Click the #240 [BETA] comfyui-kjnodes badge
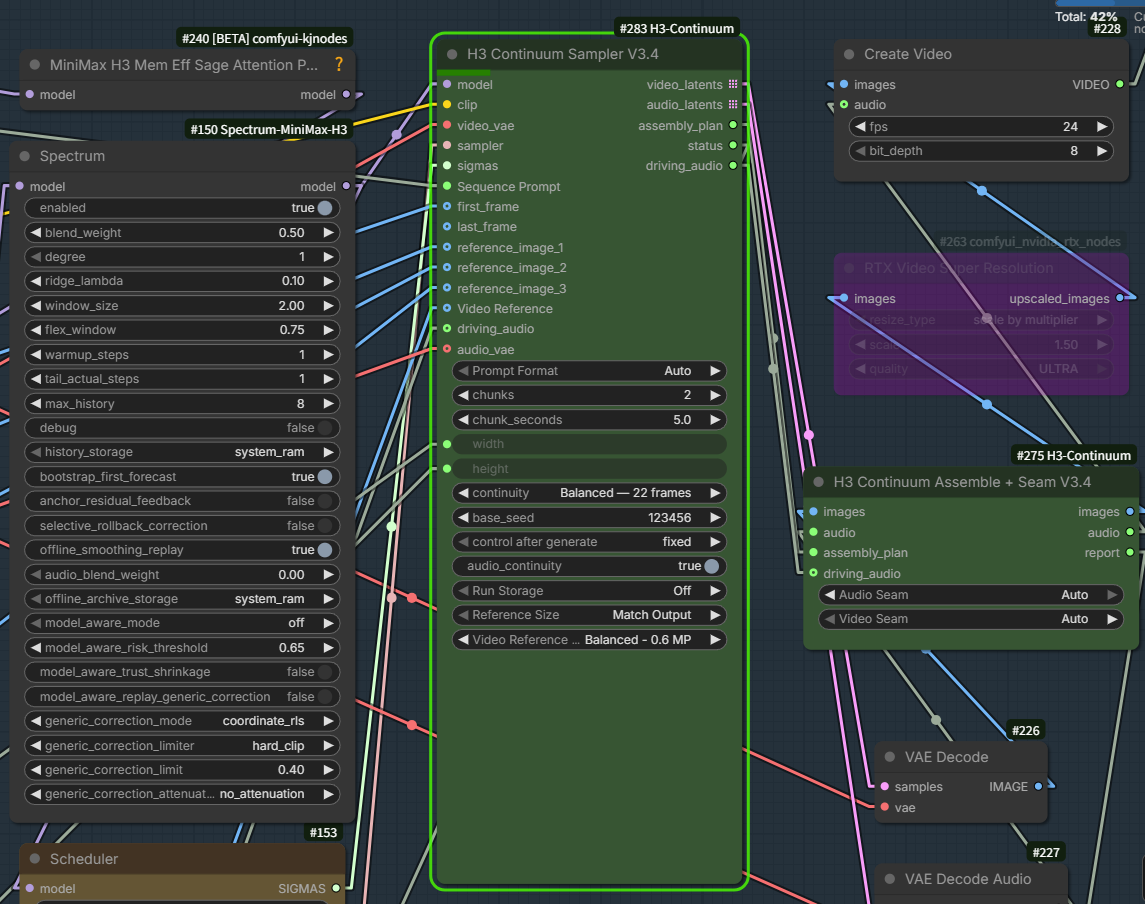Viewport: 1145px width, 904px height. [265, 38]
